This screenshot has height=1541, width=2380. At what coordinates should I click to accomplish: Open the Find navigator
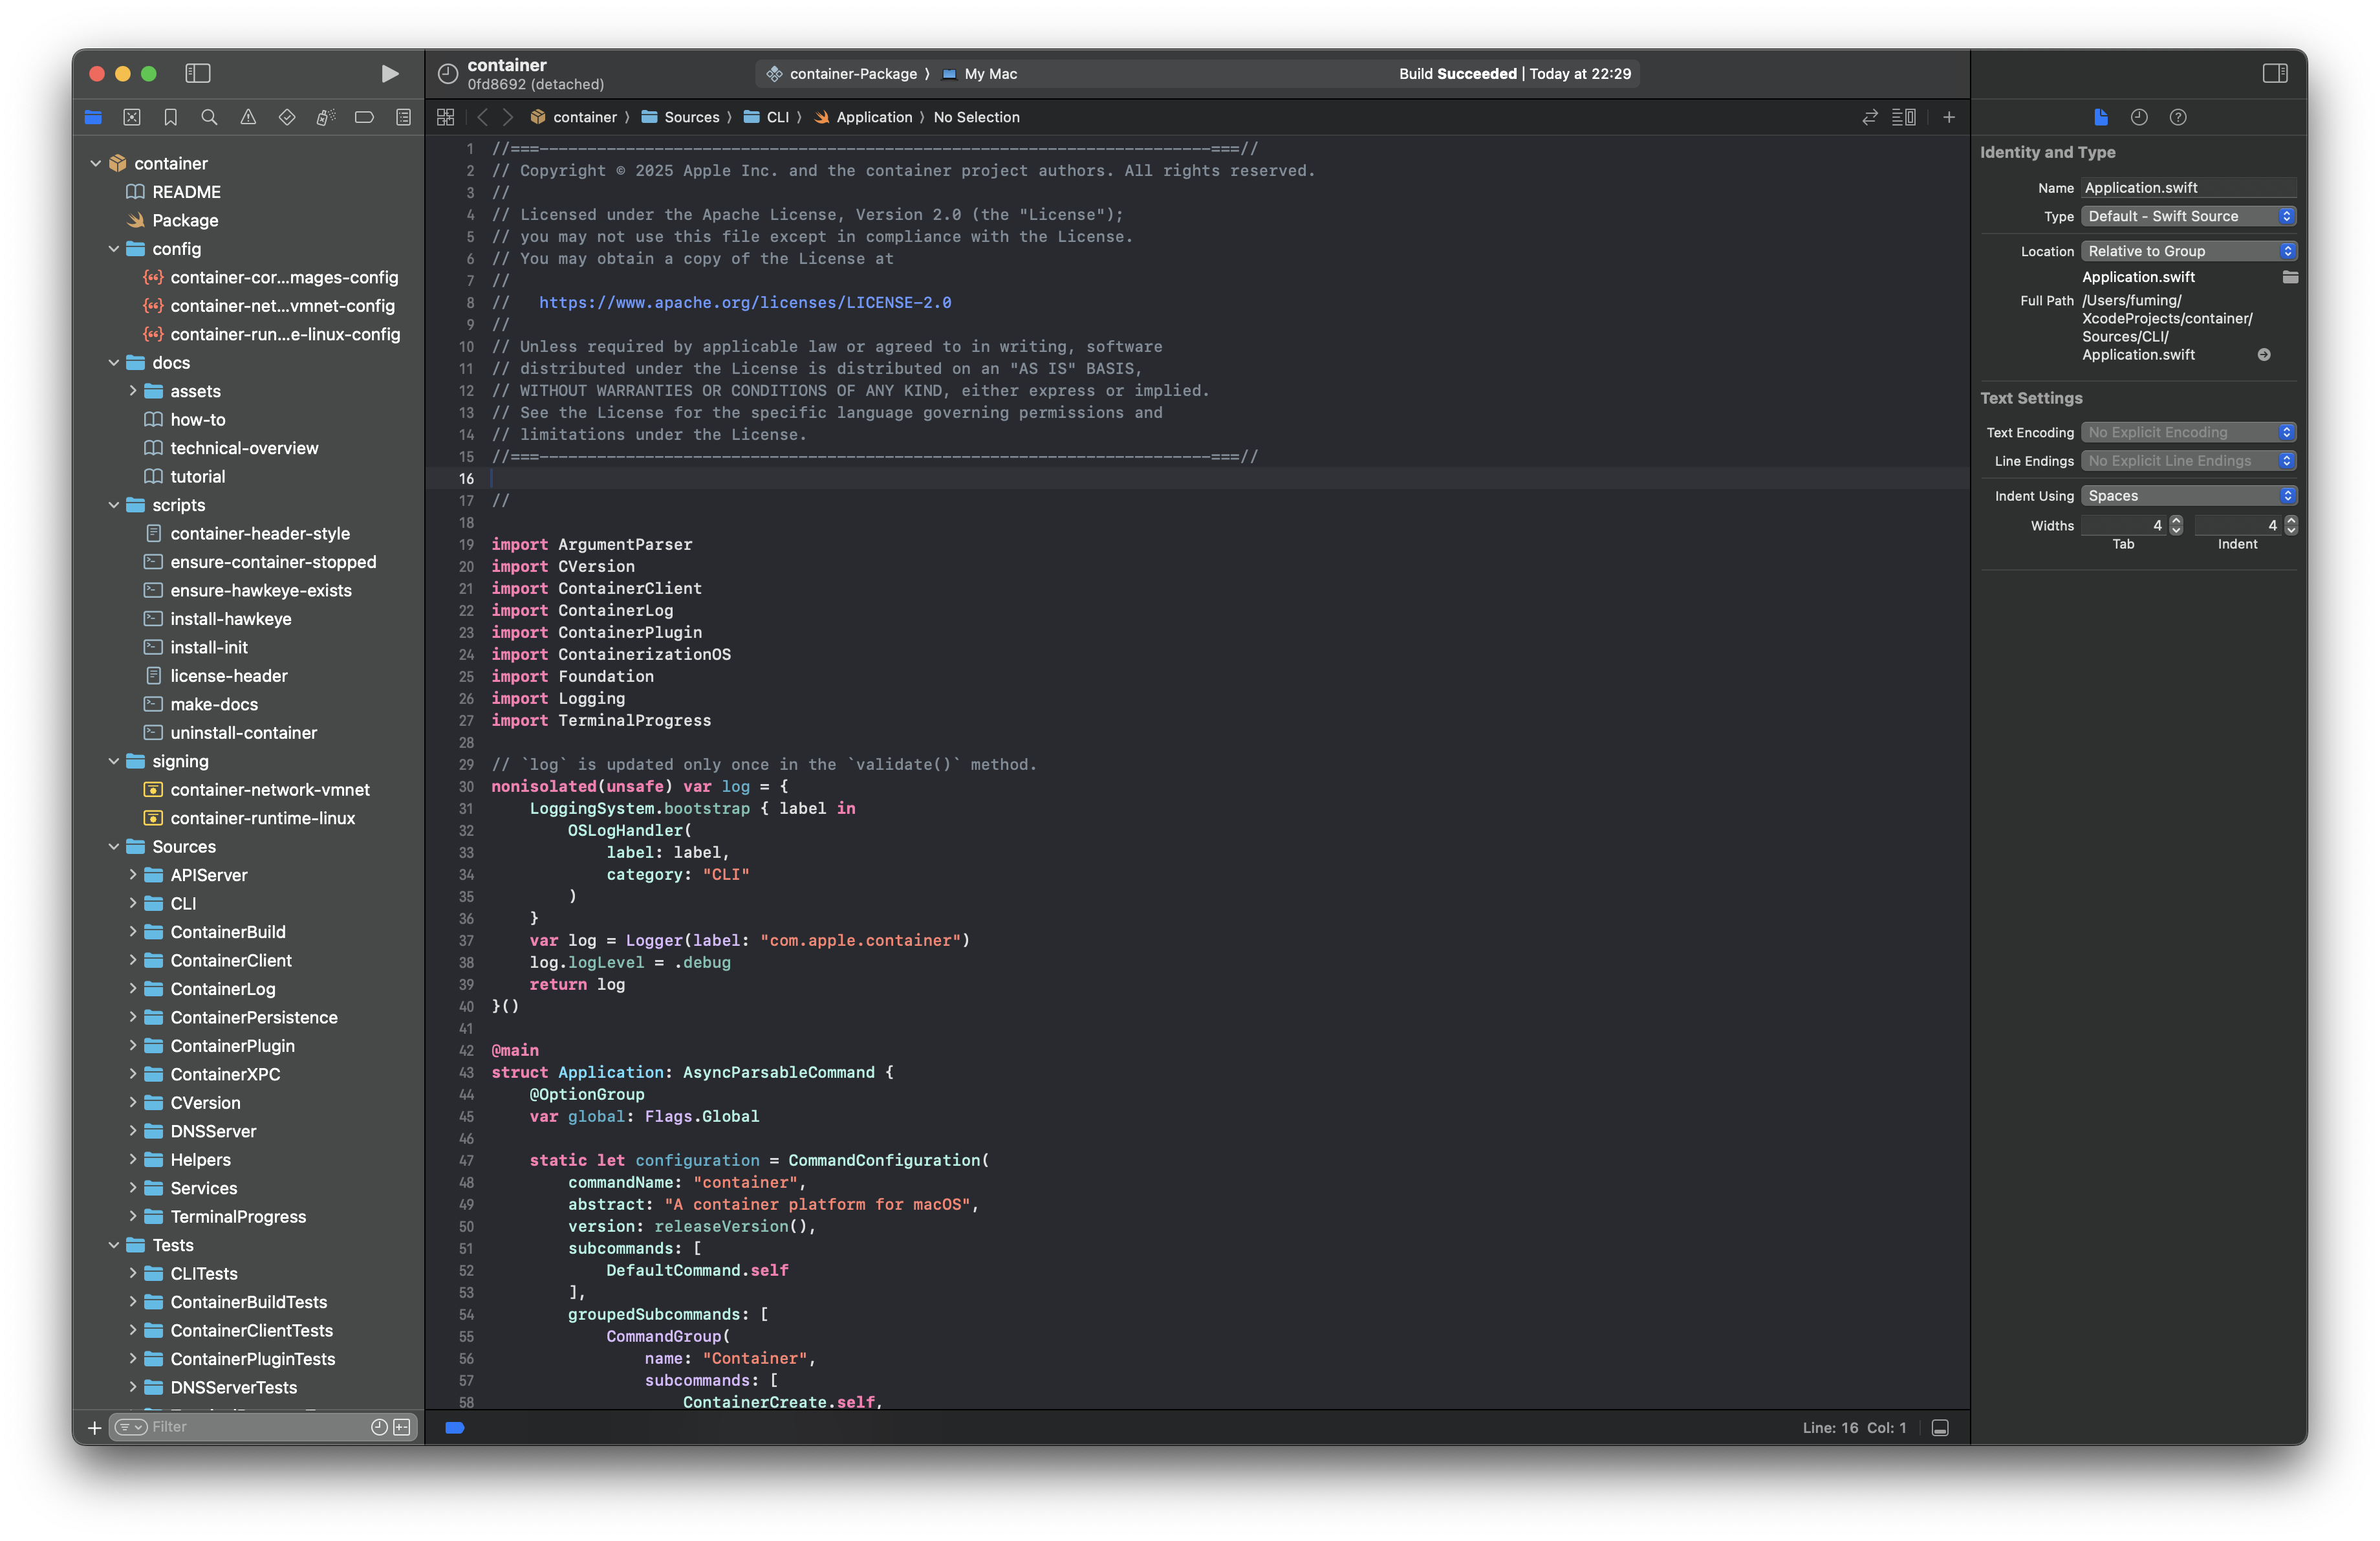pos(209,117)
